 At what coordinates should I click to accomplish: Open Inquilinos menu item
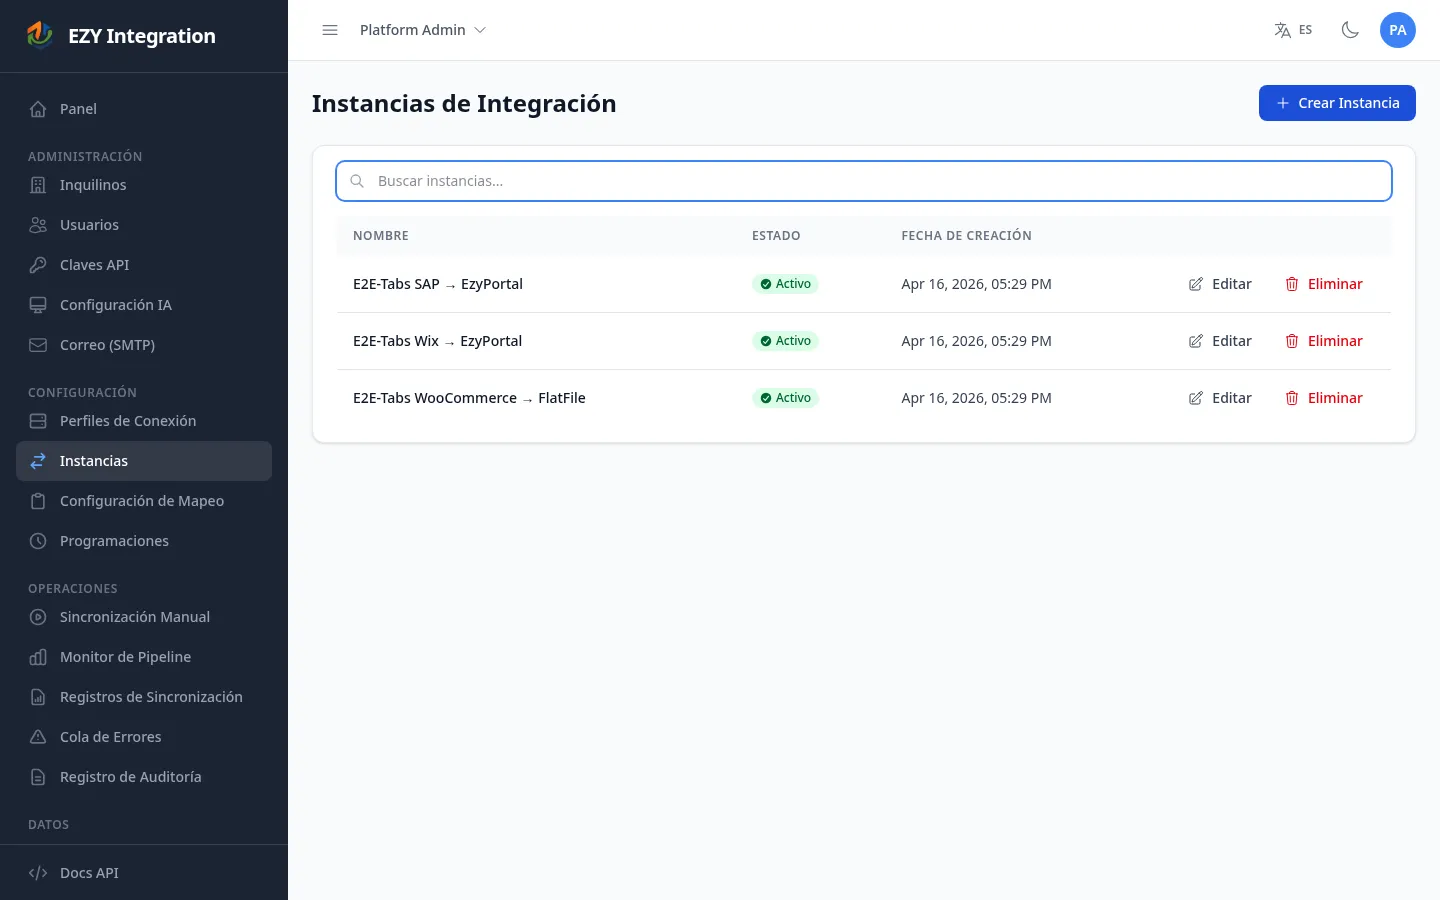(x=144, y=185)
